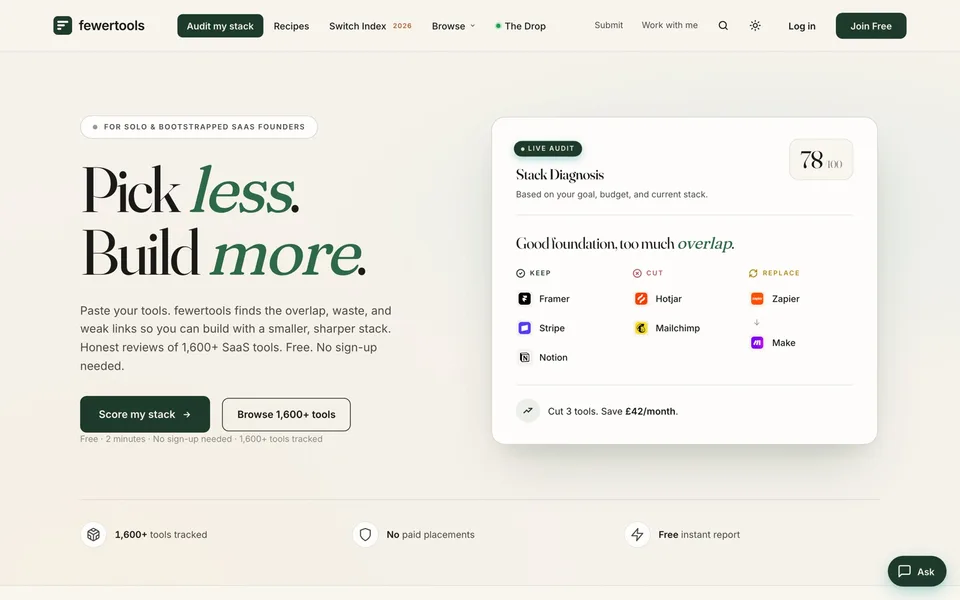Click the Stripe tool icon
This screenshot has width=960, height=600.
(x=525, y=328)
